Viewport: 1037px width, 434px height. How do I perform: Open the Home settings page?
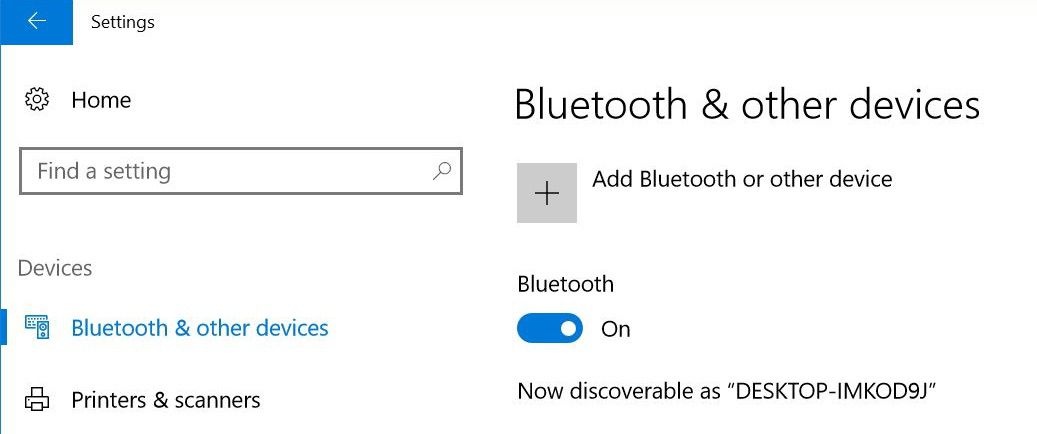(x=101, y=100)
